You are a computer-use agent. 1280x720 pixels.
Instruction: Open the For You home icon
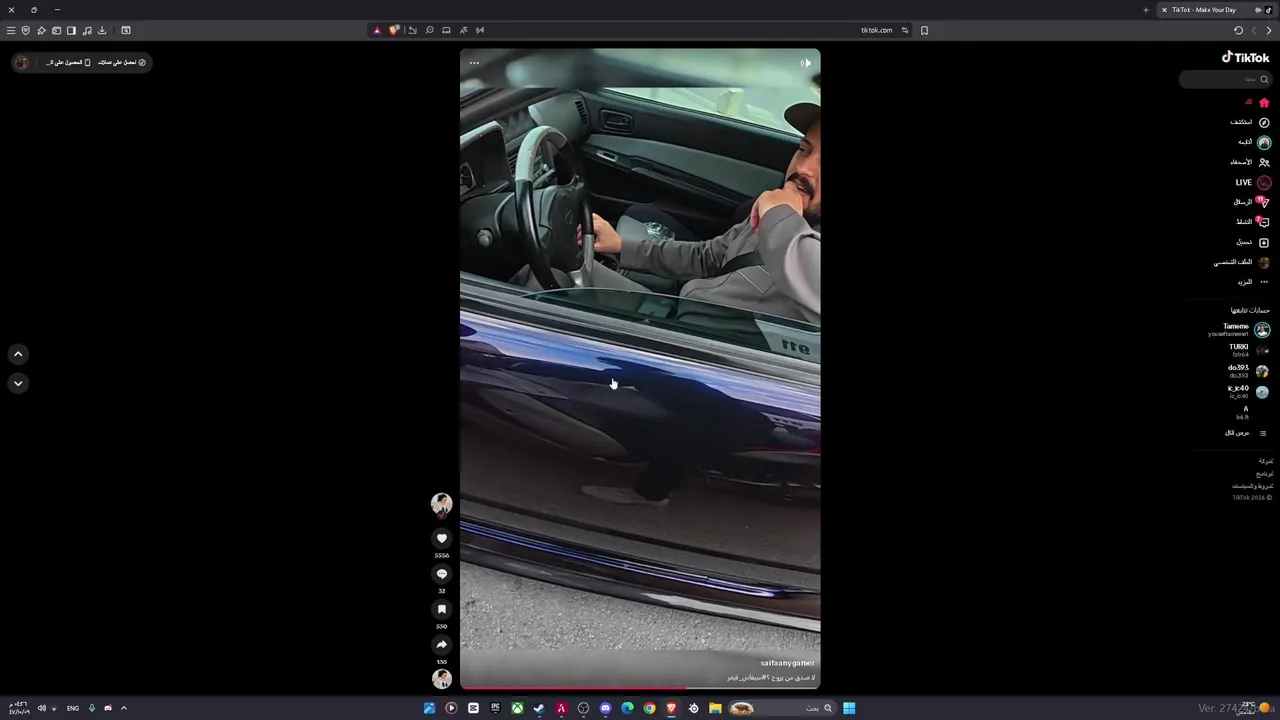1264,102
